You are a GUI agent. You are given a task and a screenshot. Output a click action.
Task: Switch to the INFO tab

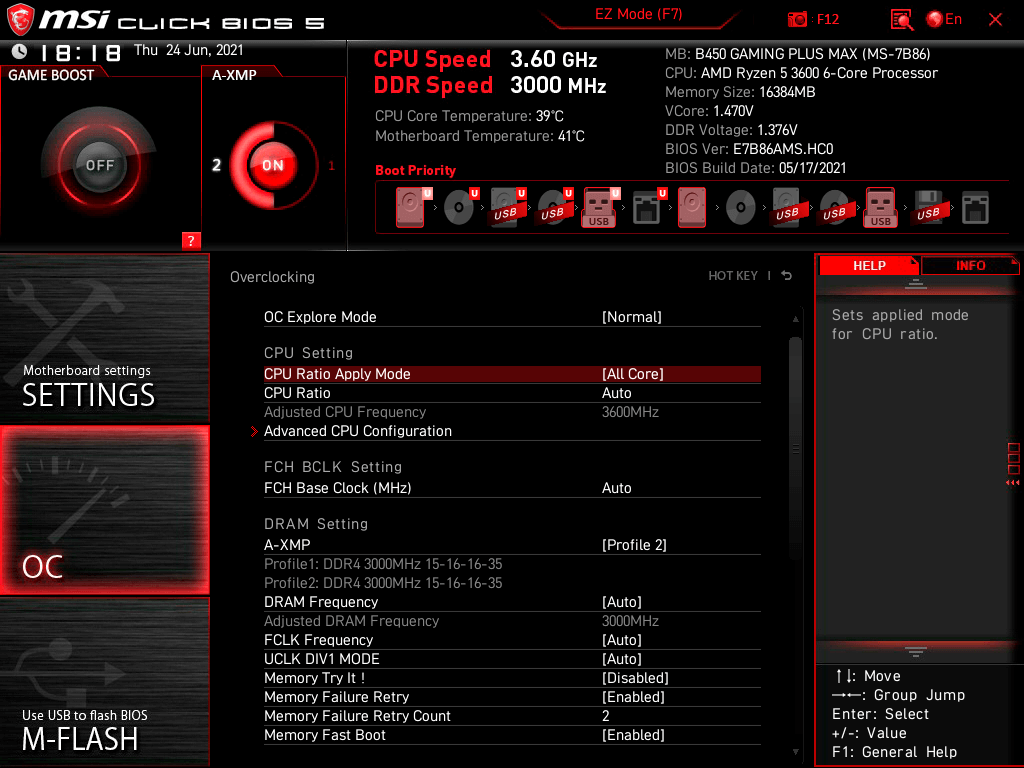point(970,265)
